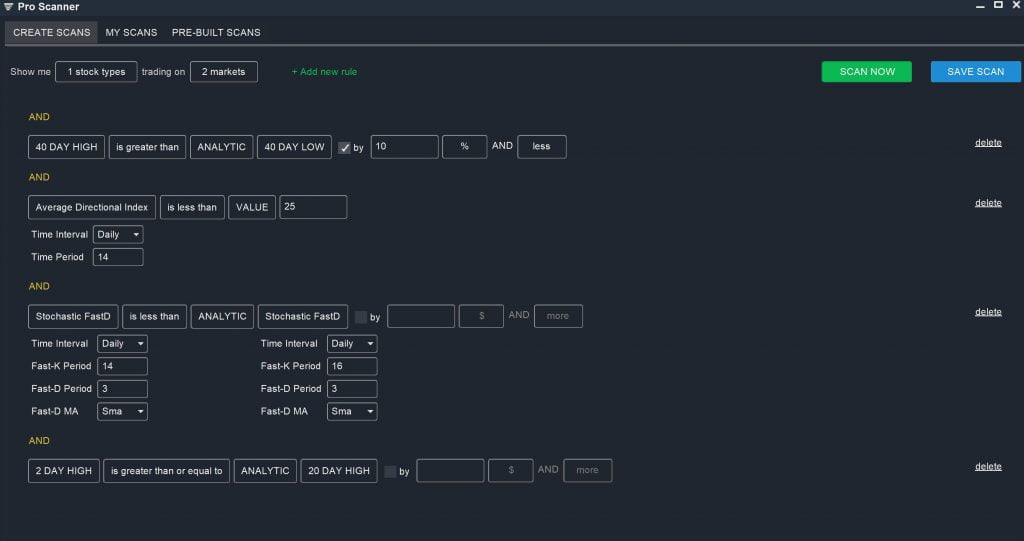Run the scan with SCAN NOW
Viewport: 1024px width, 541px height.
(x=867, y=72)
